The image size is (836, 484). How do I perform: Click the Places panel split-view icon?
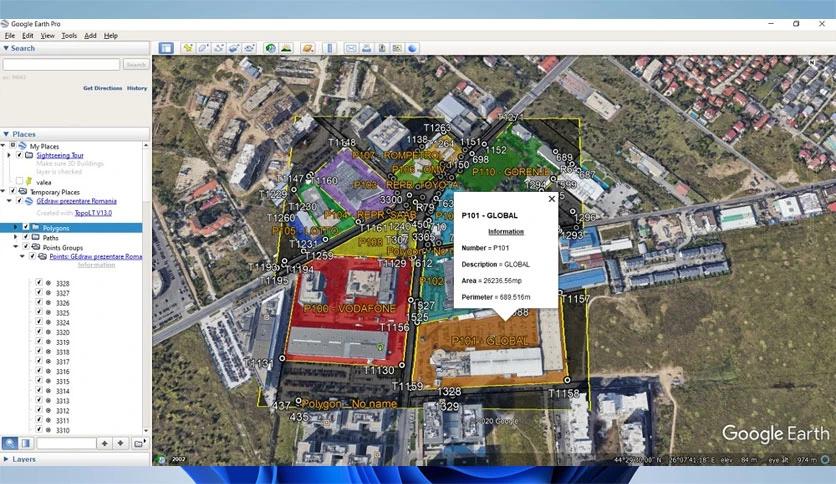(26, 443)
